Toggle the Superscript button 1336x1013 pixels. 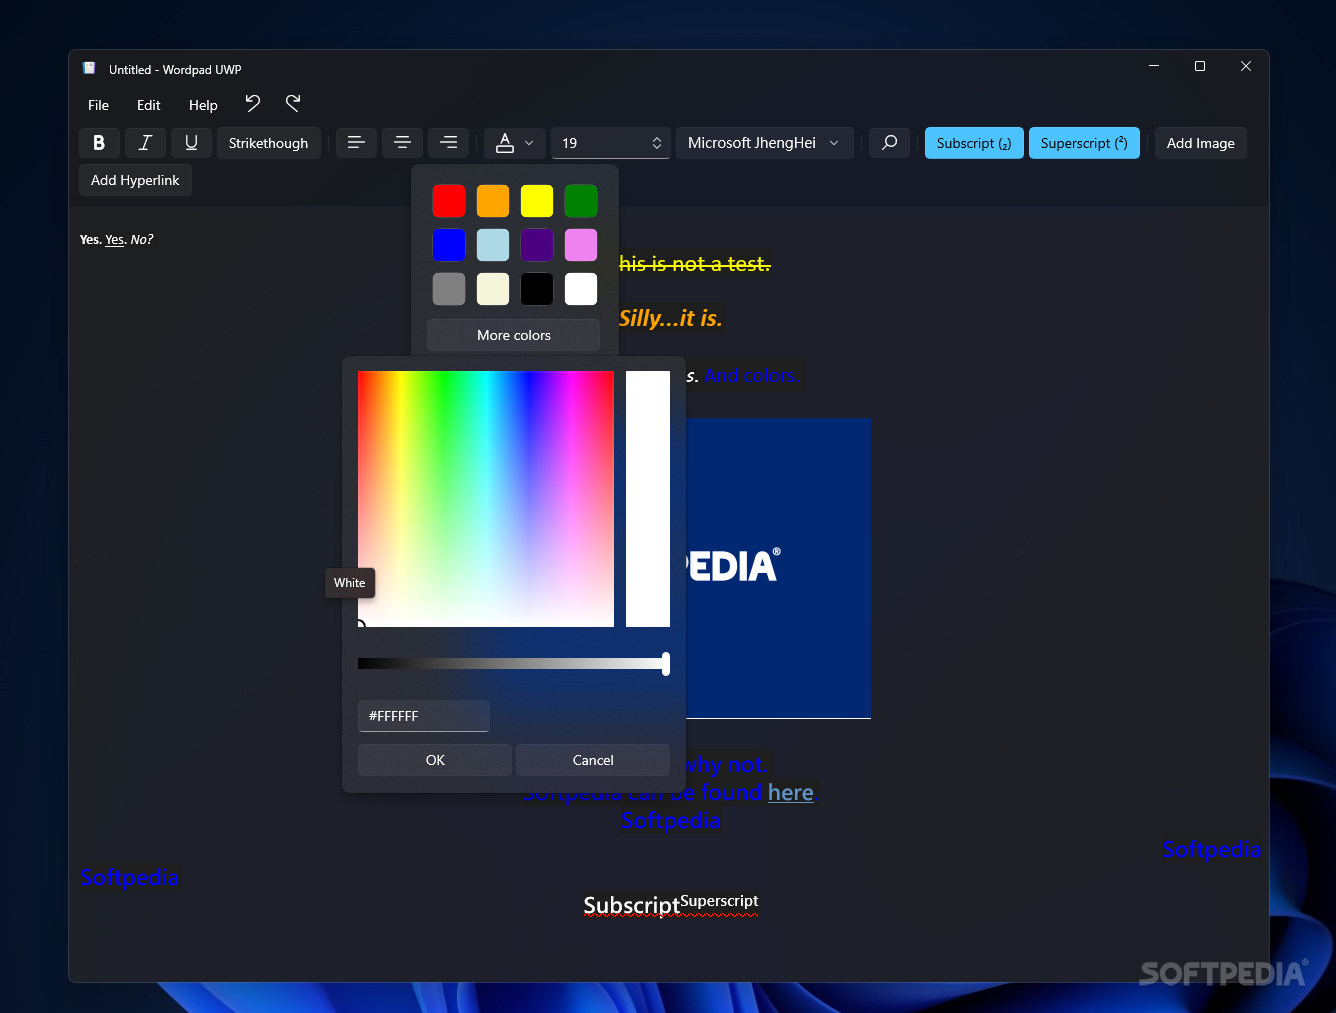pos(1084,143)
